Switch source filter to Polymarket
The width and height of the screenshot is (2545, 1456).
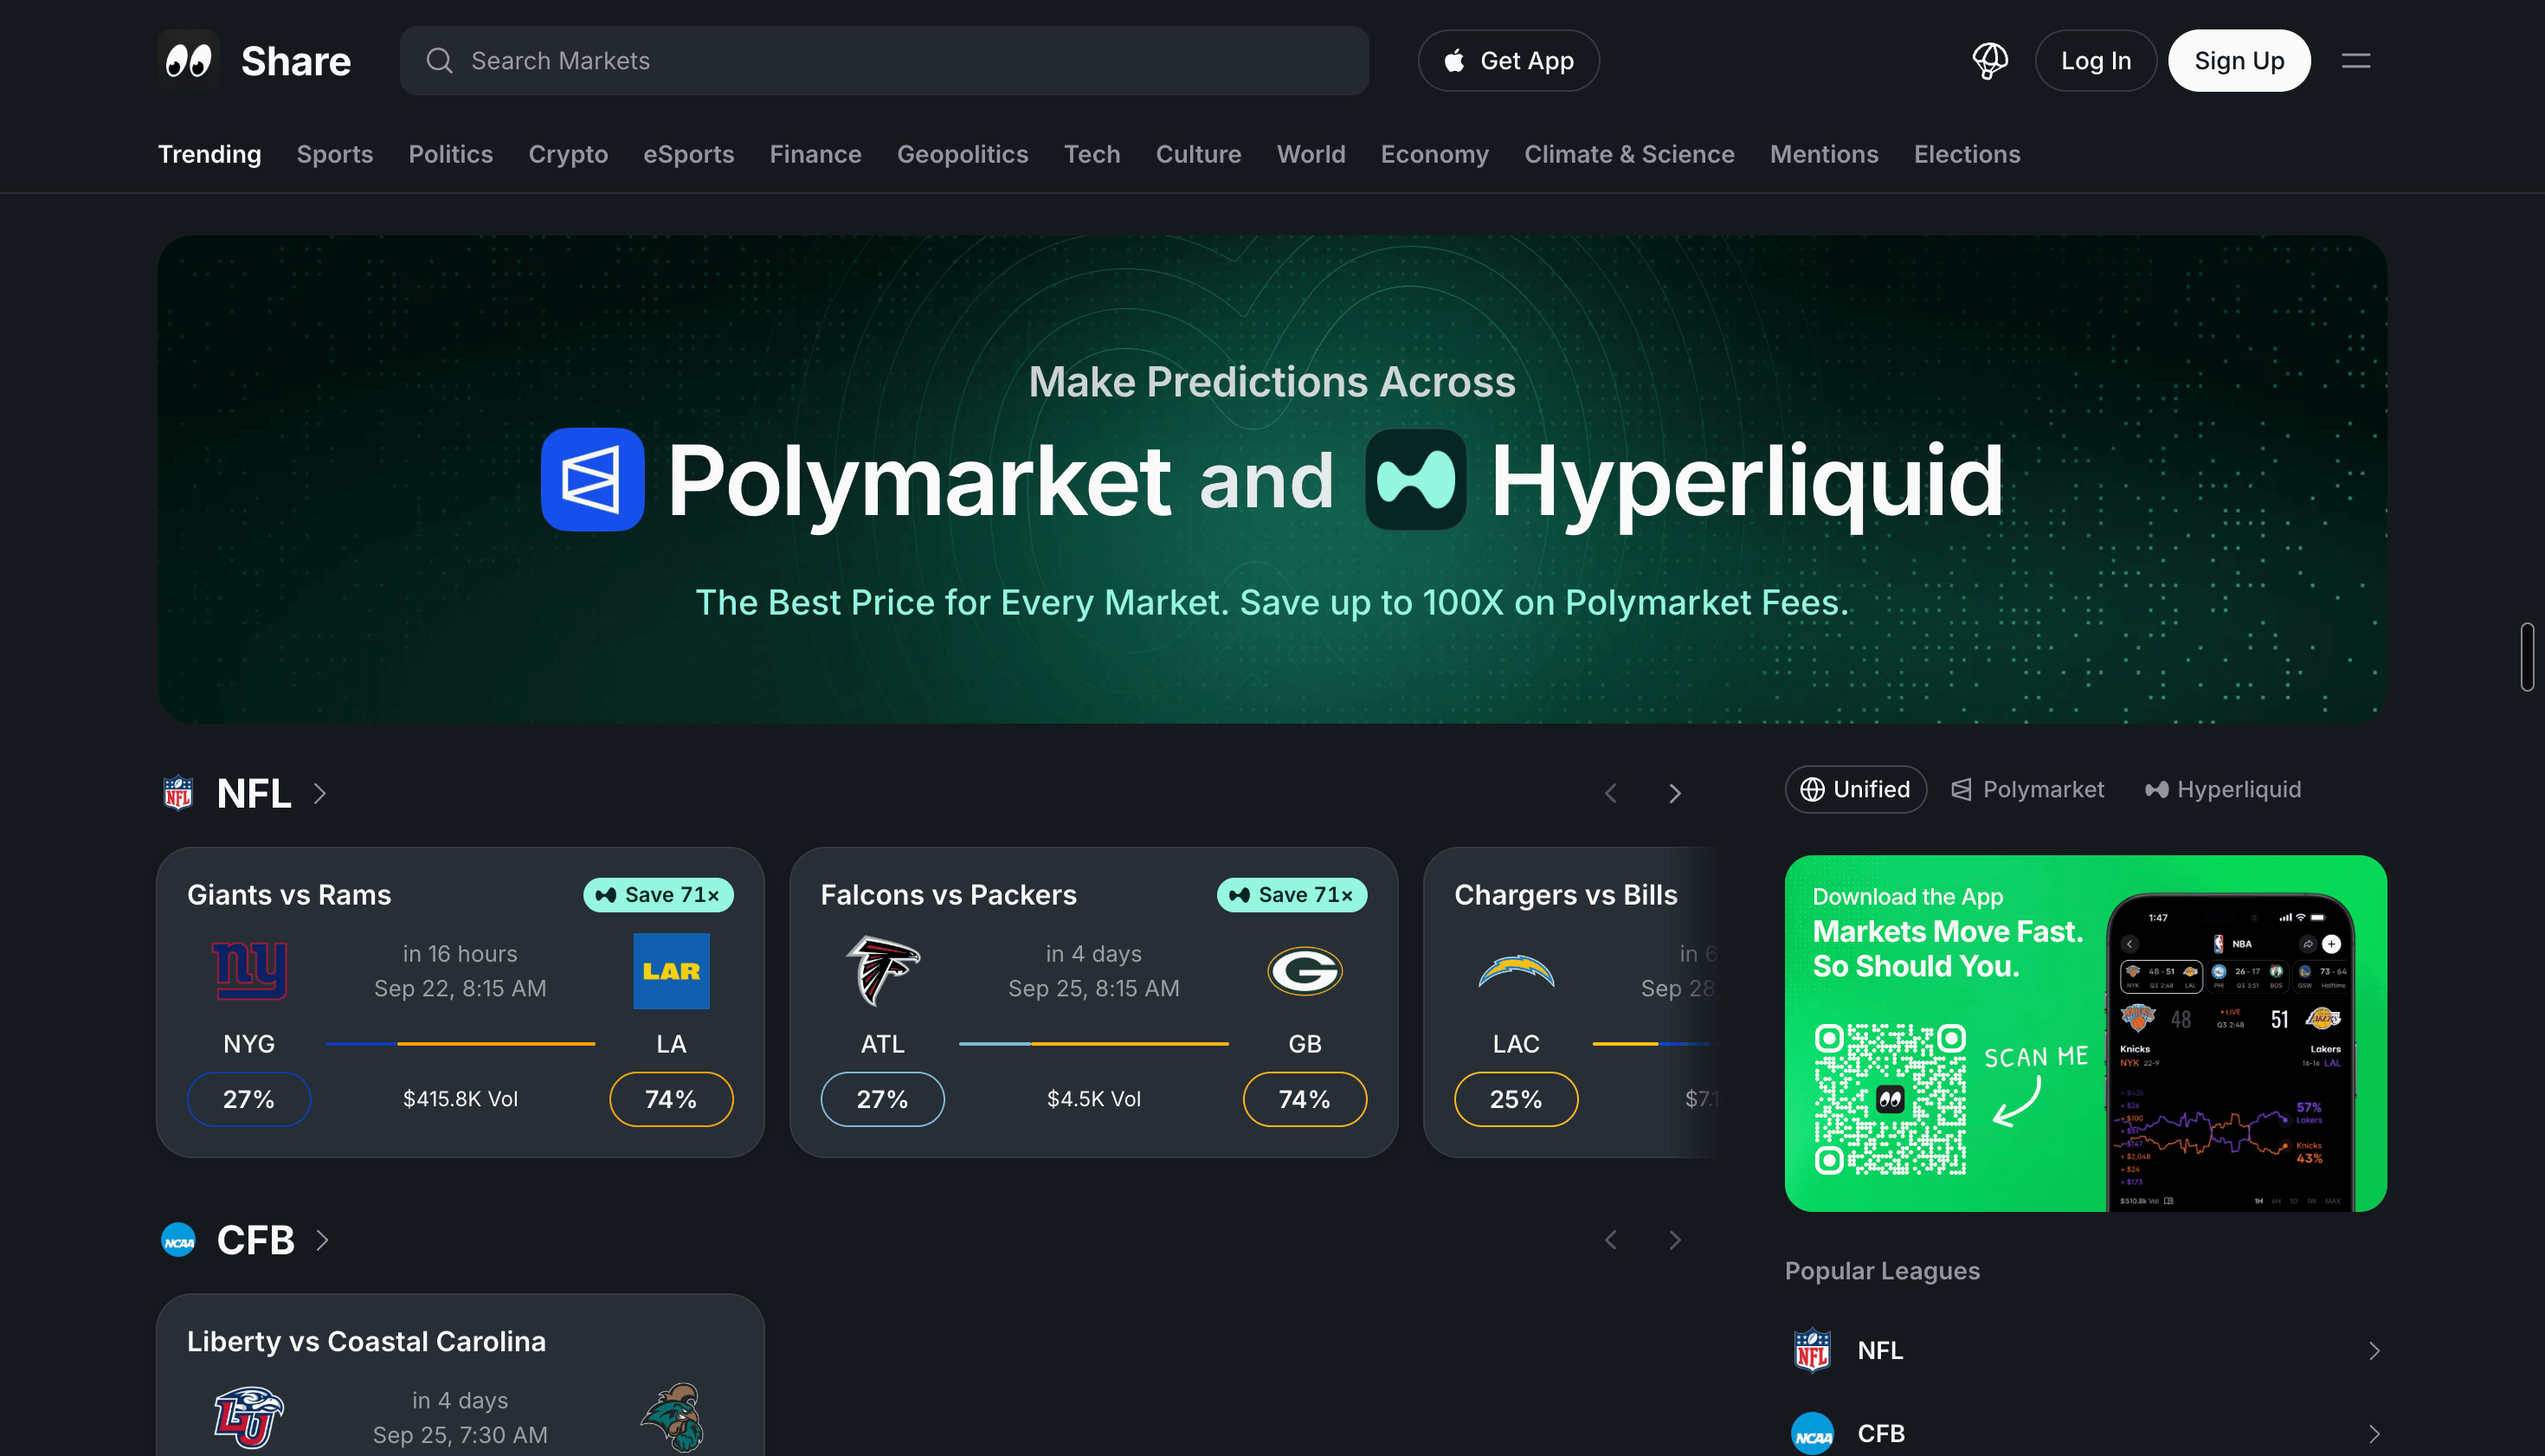coord(2027,789)
